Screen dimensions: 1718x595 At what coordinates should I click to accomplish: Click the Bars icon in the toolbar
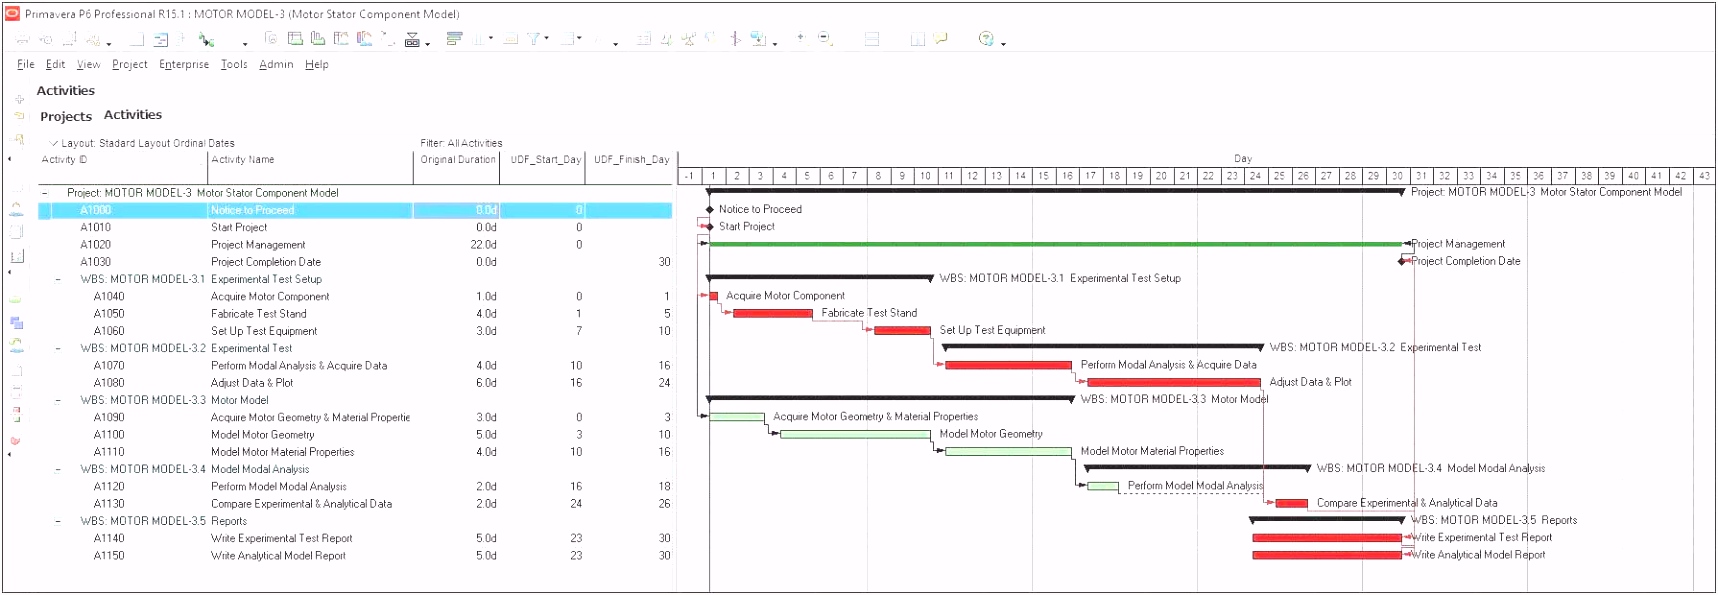pyautogui.click(x=454, y=38)
